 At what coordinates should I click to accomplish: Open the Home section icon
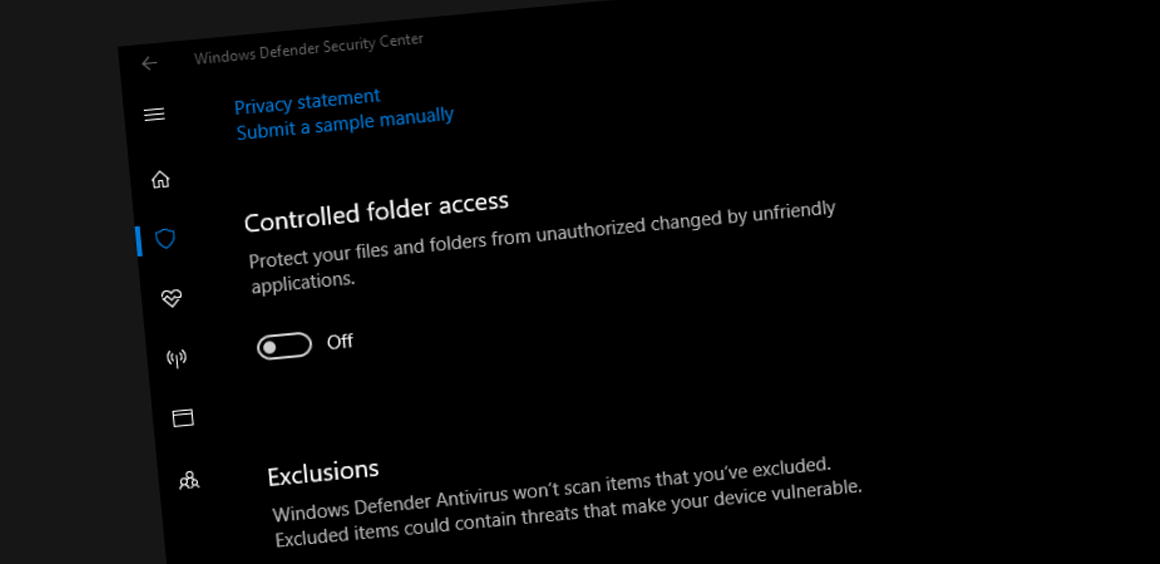tap(161, 179)
